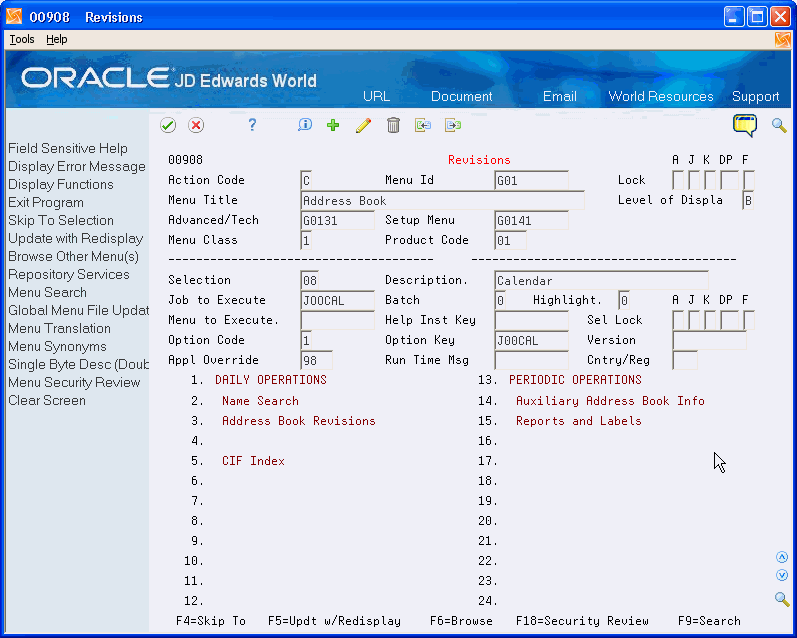Click the yellow chat notes icon
This screenshot has height=638, width=797.
[x=745, y=125]
